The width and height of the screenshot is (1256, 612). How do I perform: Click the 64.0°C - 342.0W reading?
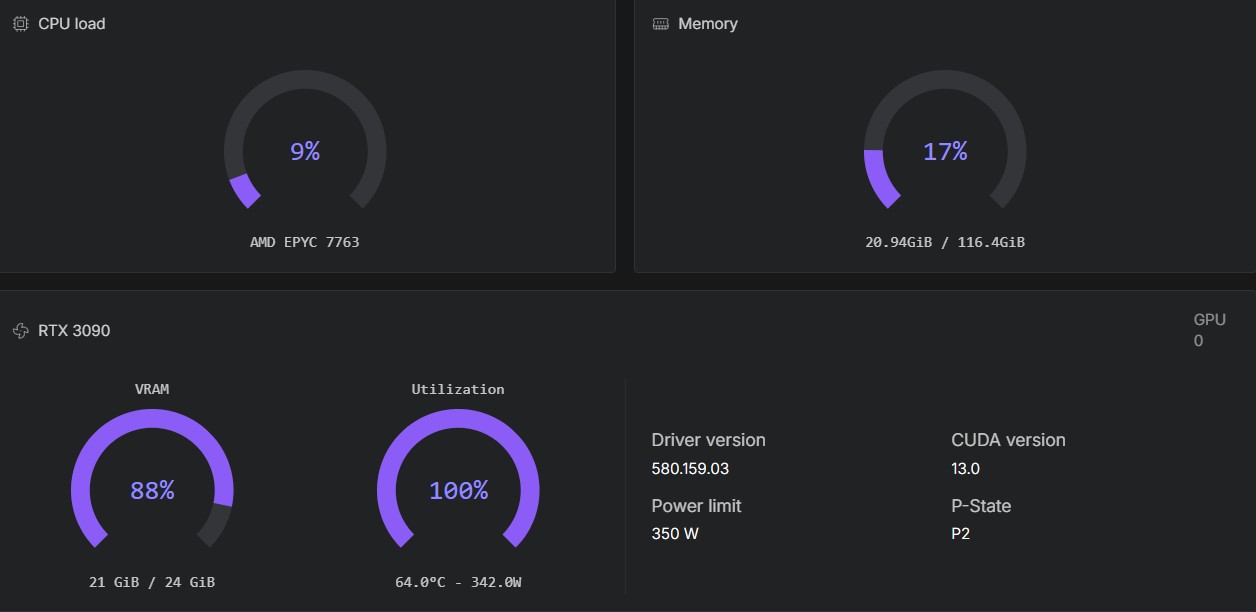point(458,582)
